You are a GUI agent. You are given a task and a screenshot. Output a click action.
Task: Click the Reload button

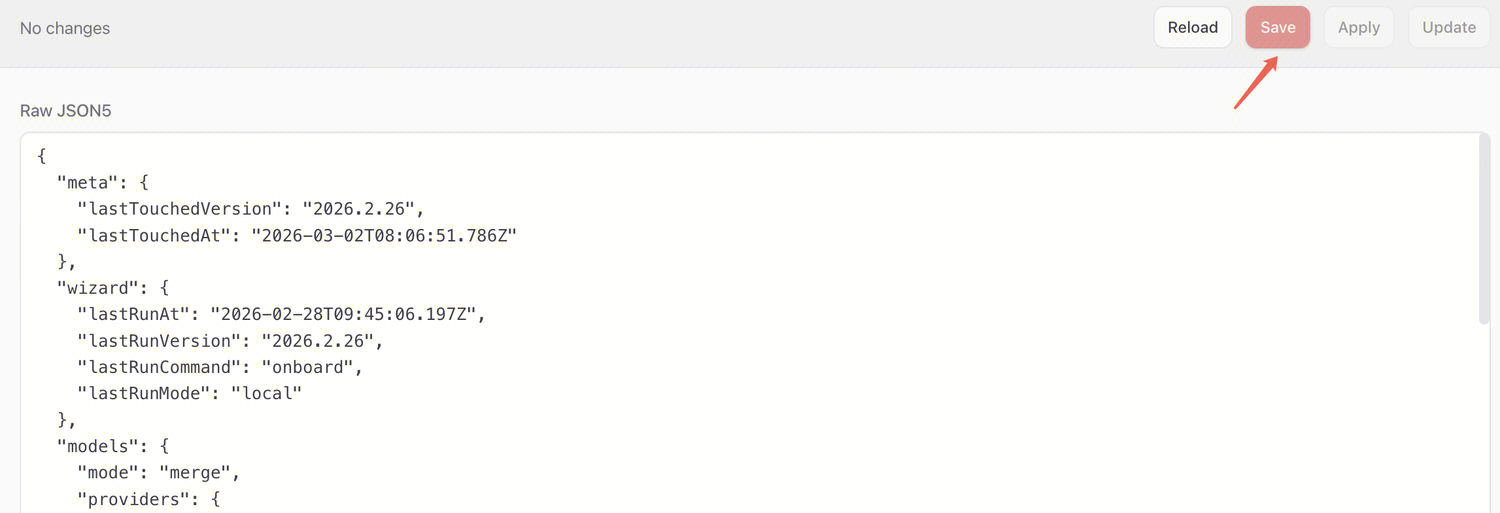click(x=1192, y=28)
